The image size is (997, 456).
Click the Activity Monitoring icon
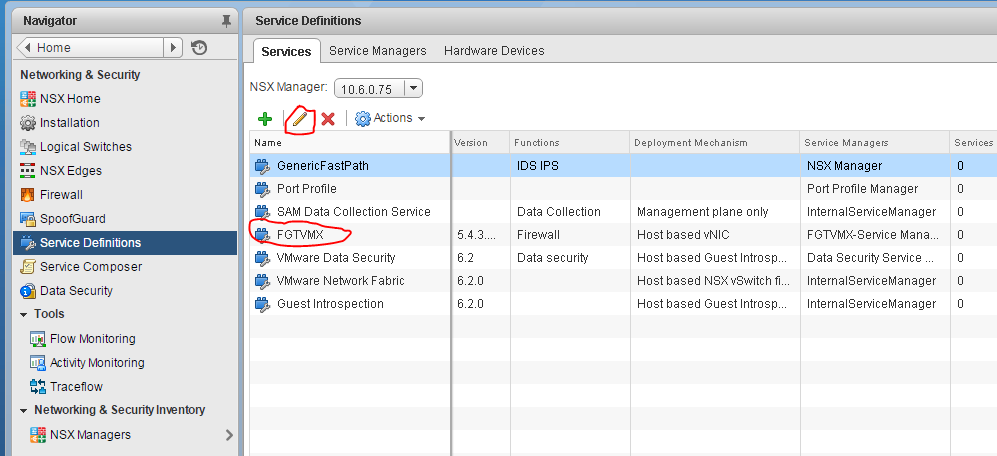coord(38,363)
